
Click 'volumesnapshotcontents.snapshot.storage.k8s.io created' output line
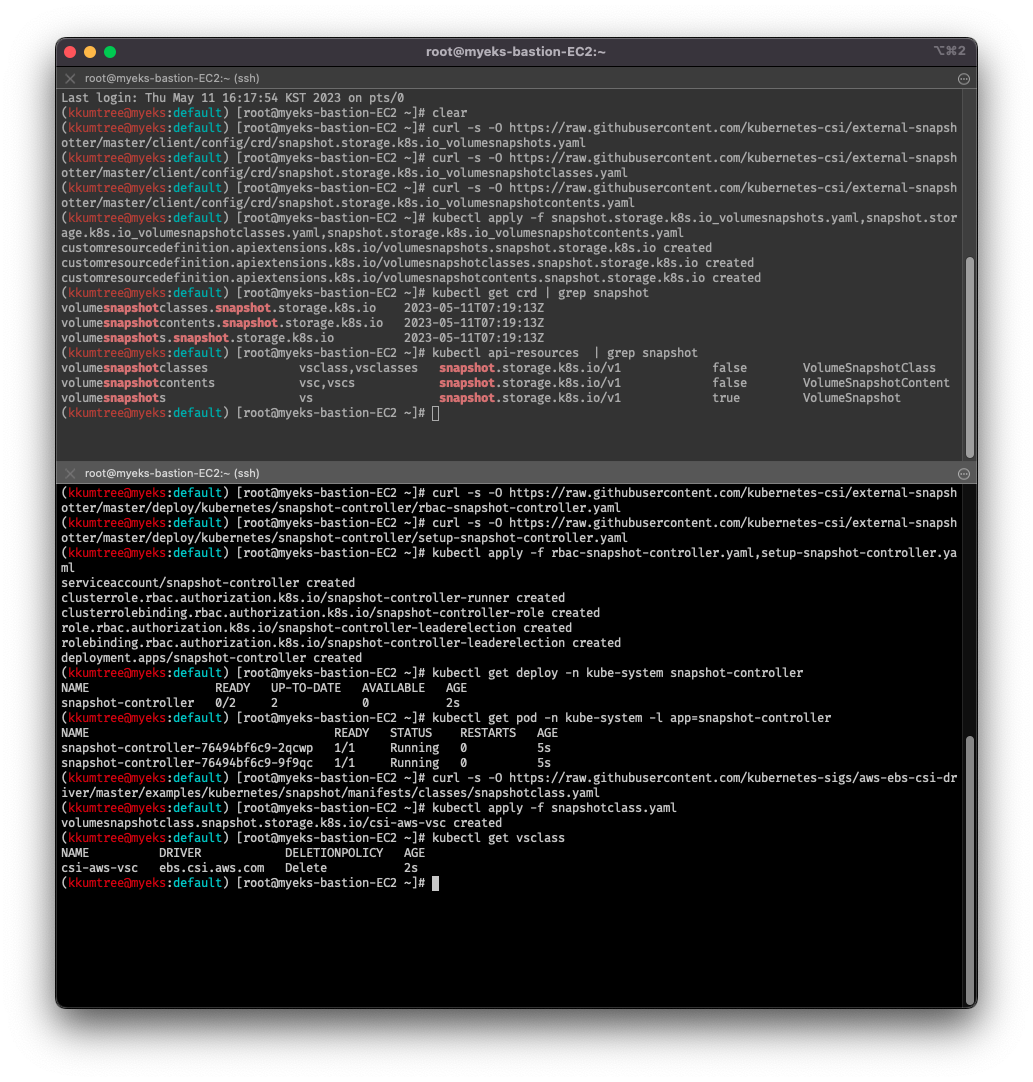pyautogui.click(x=411, y=278)
